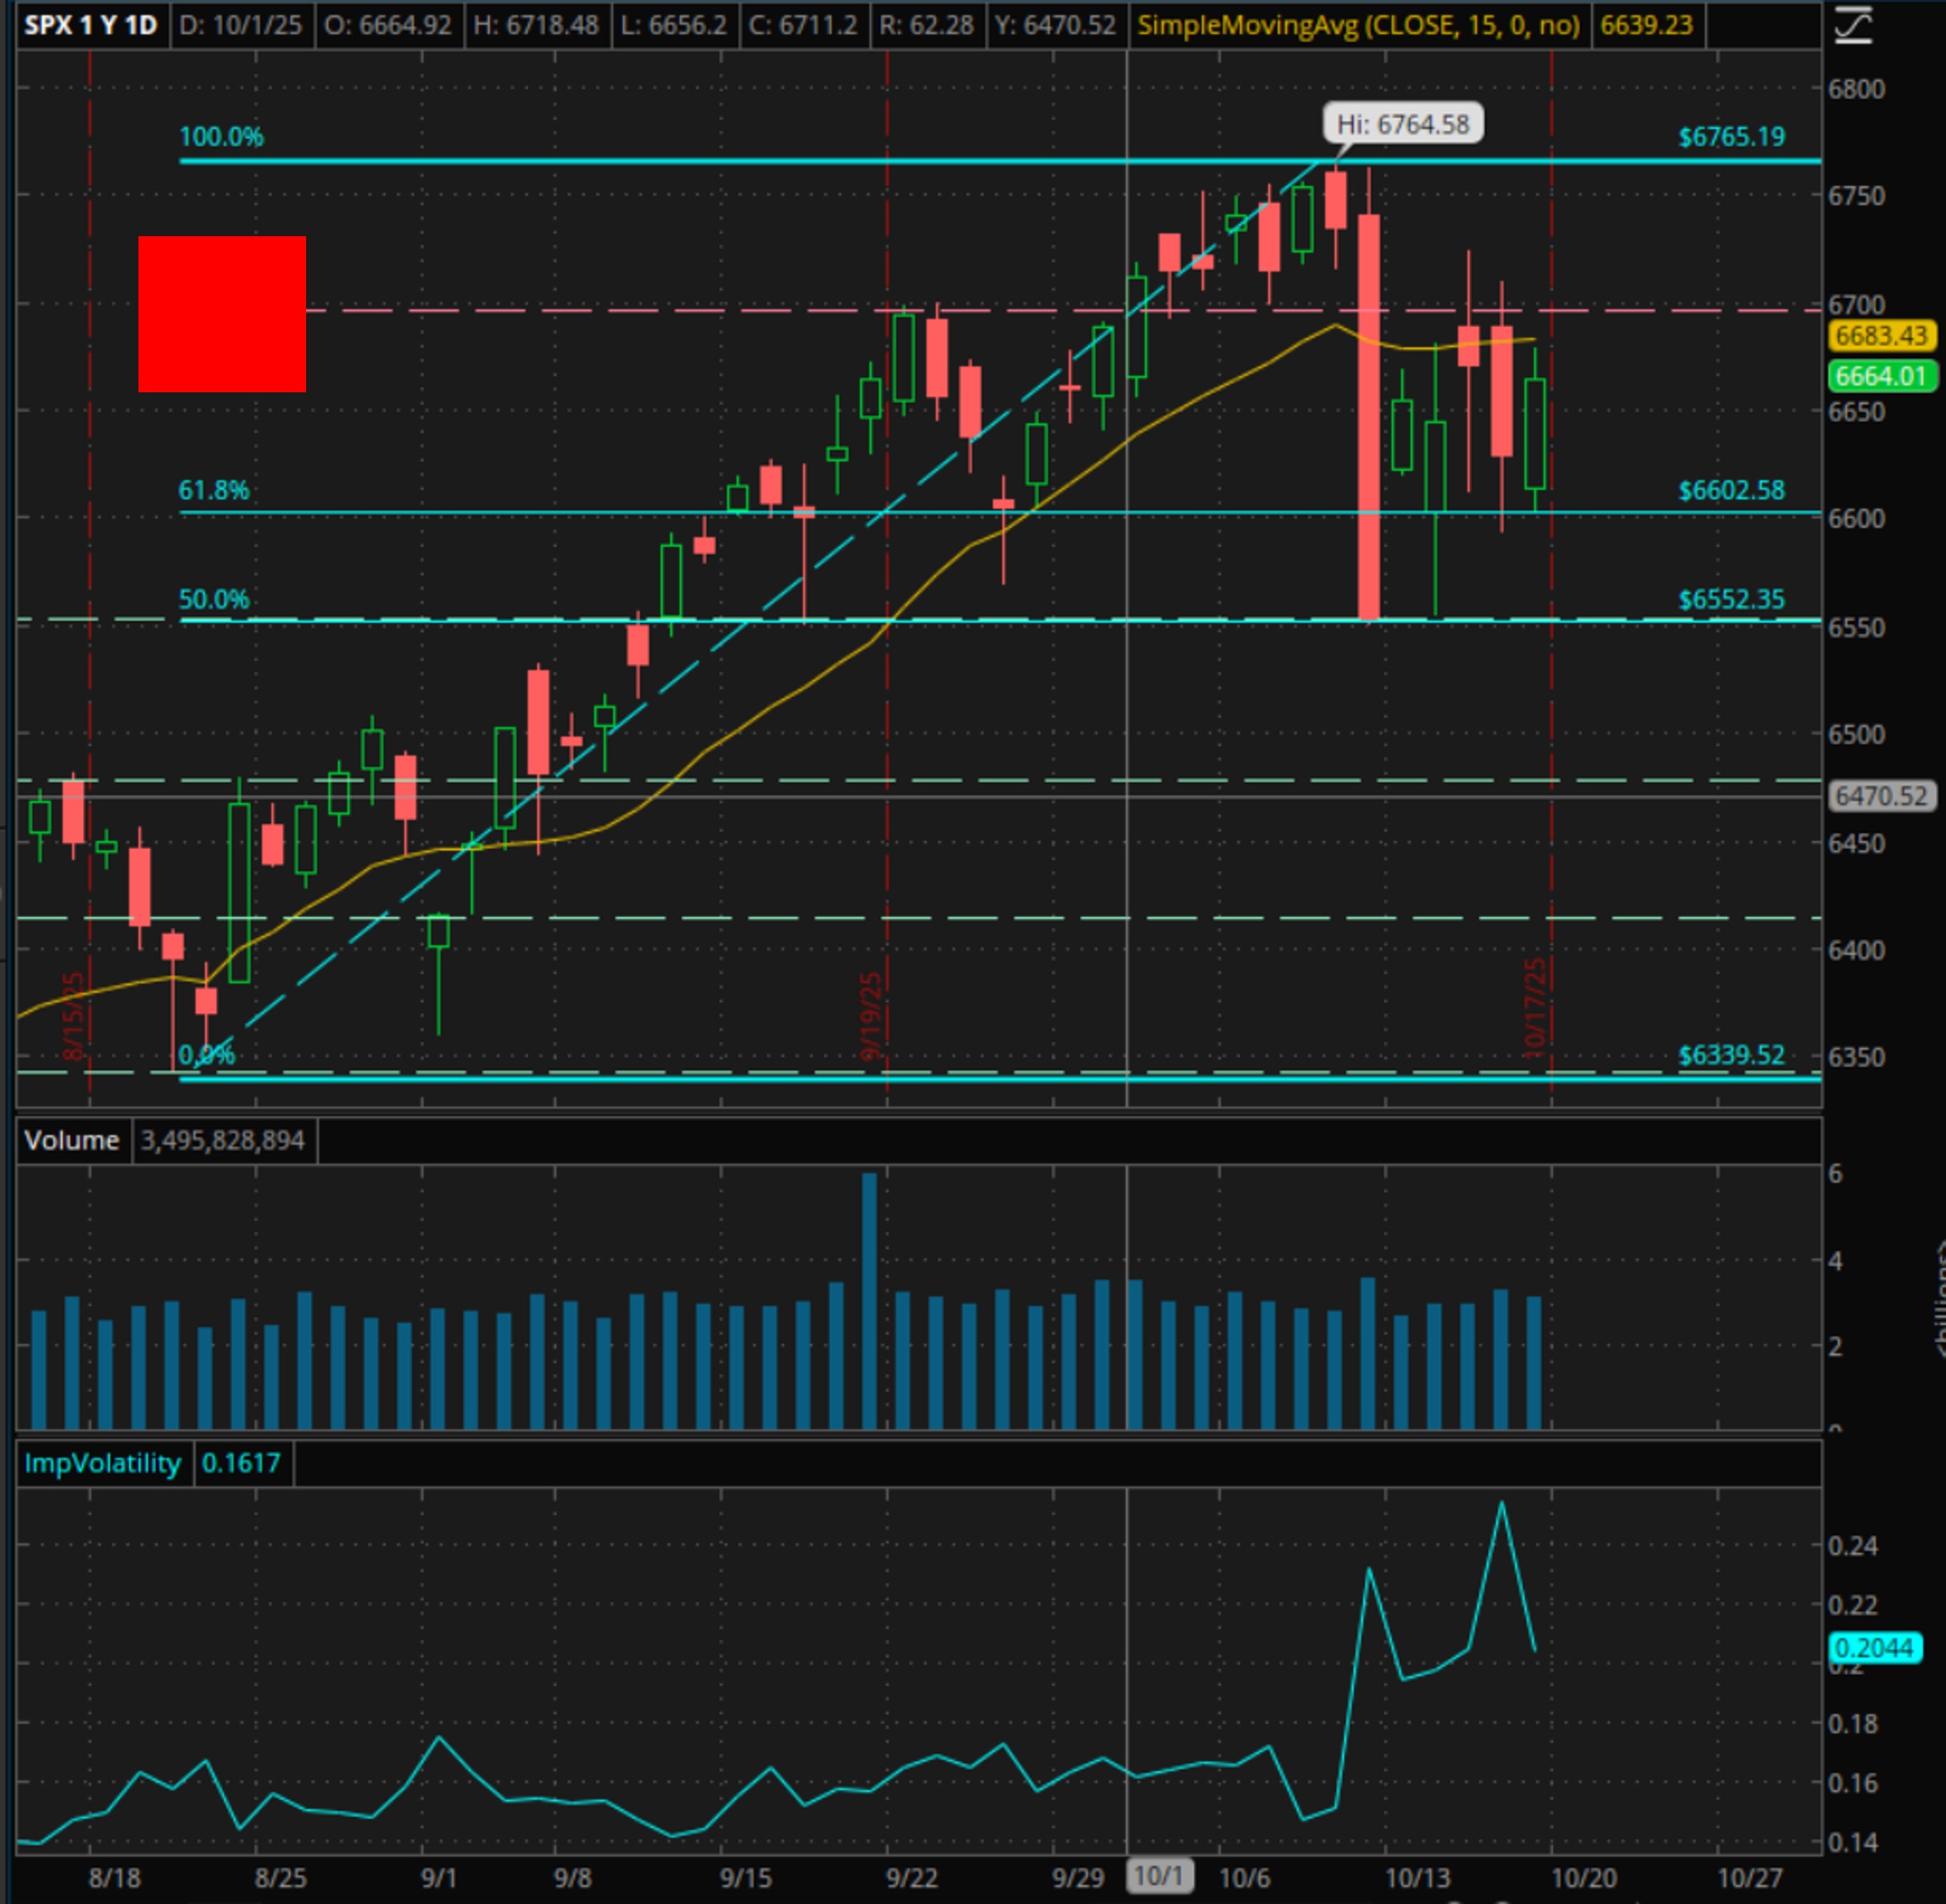Click the 6639.23 moving average value field
Viewport: 1946px width, 1904px height.
(1646, 25)
